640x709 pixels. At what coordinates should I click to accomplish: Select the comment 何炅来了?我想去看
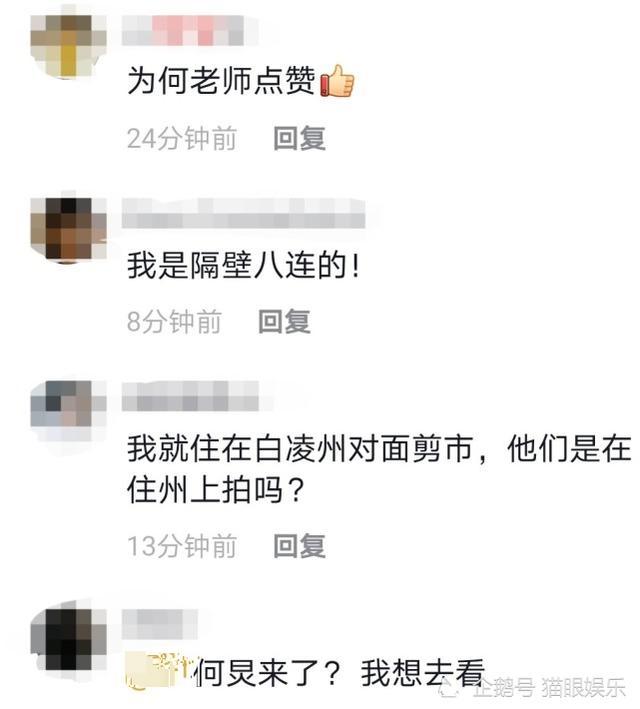(x=340, y=672)
